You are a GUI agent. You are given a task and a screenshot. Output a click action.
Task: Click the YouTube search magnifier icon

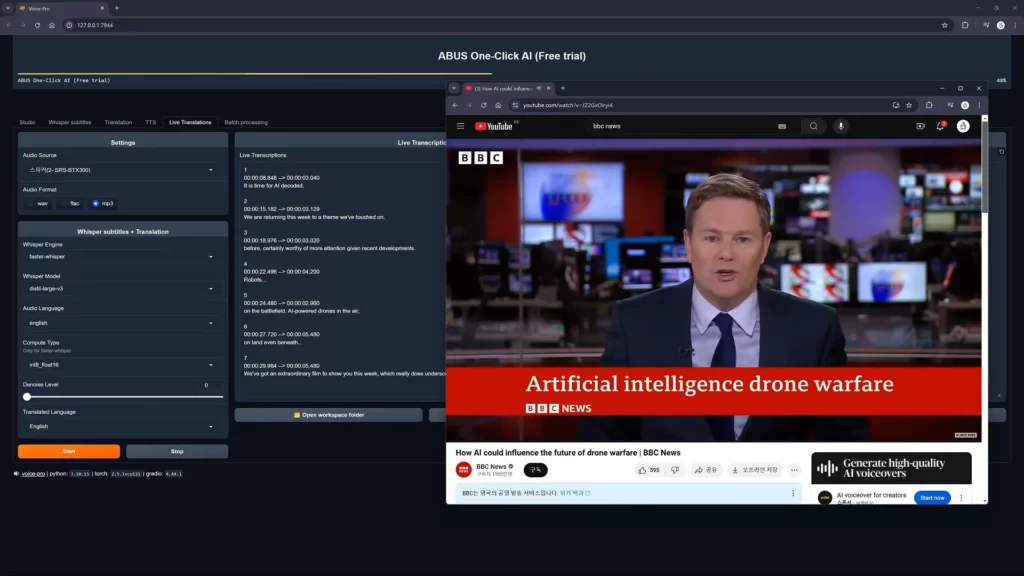point(813,125)
